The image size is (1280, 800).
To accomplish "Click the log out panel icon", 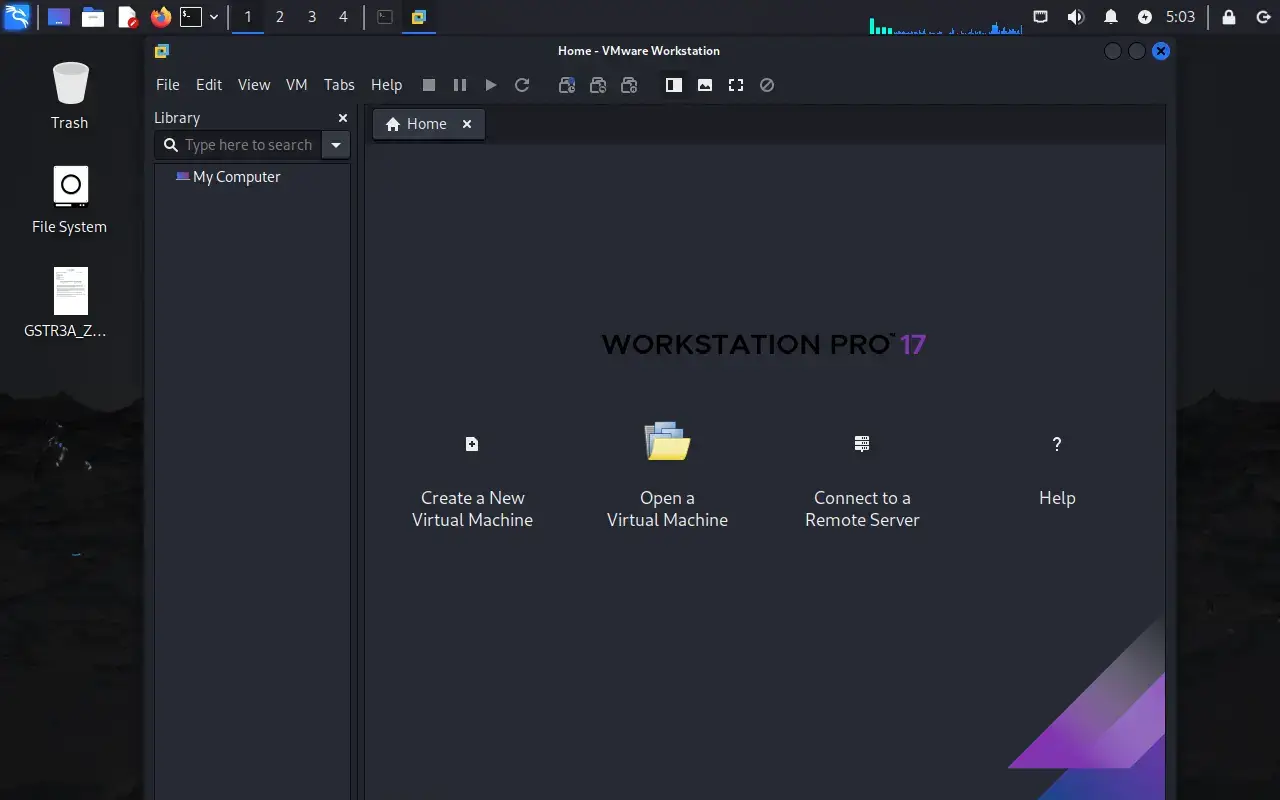I will point(1263,17).
